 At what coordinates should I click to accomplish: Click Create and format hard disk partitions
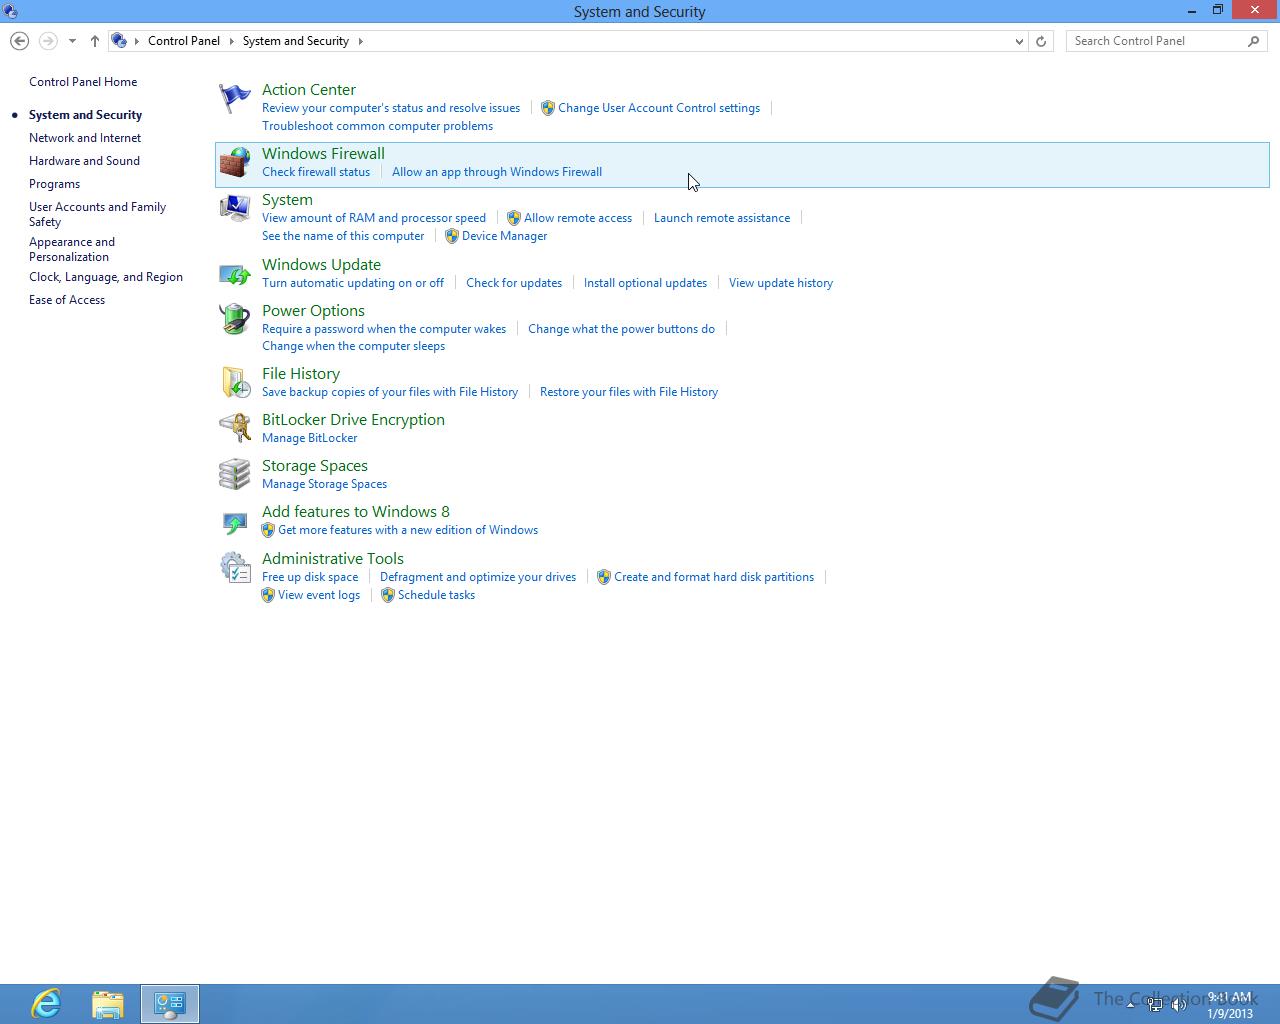coord(714,577)
